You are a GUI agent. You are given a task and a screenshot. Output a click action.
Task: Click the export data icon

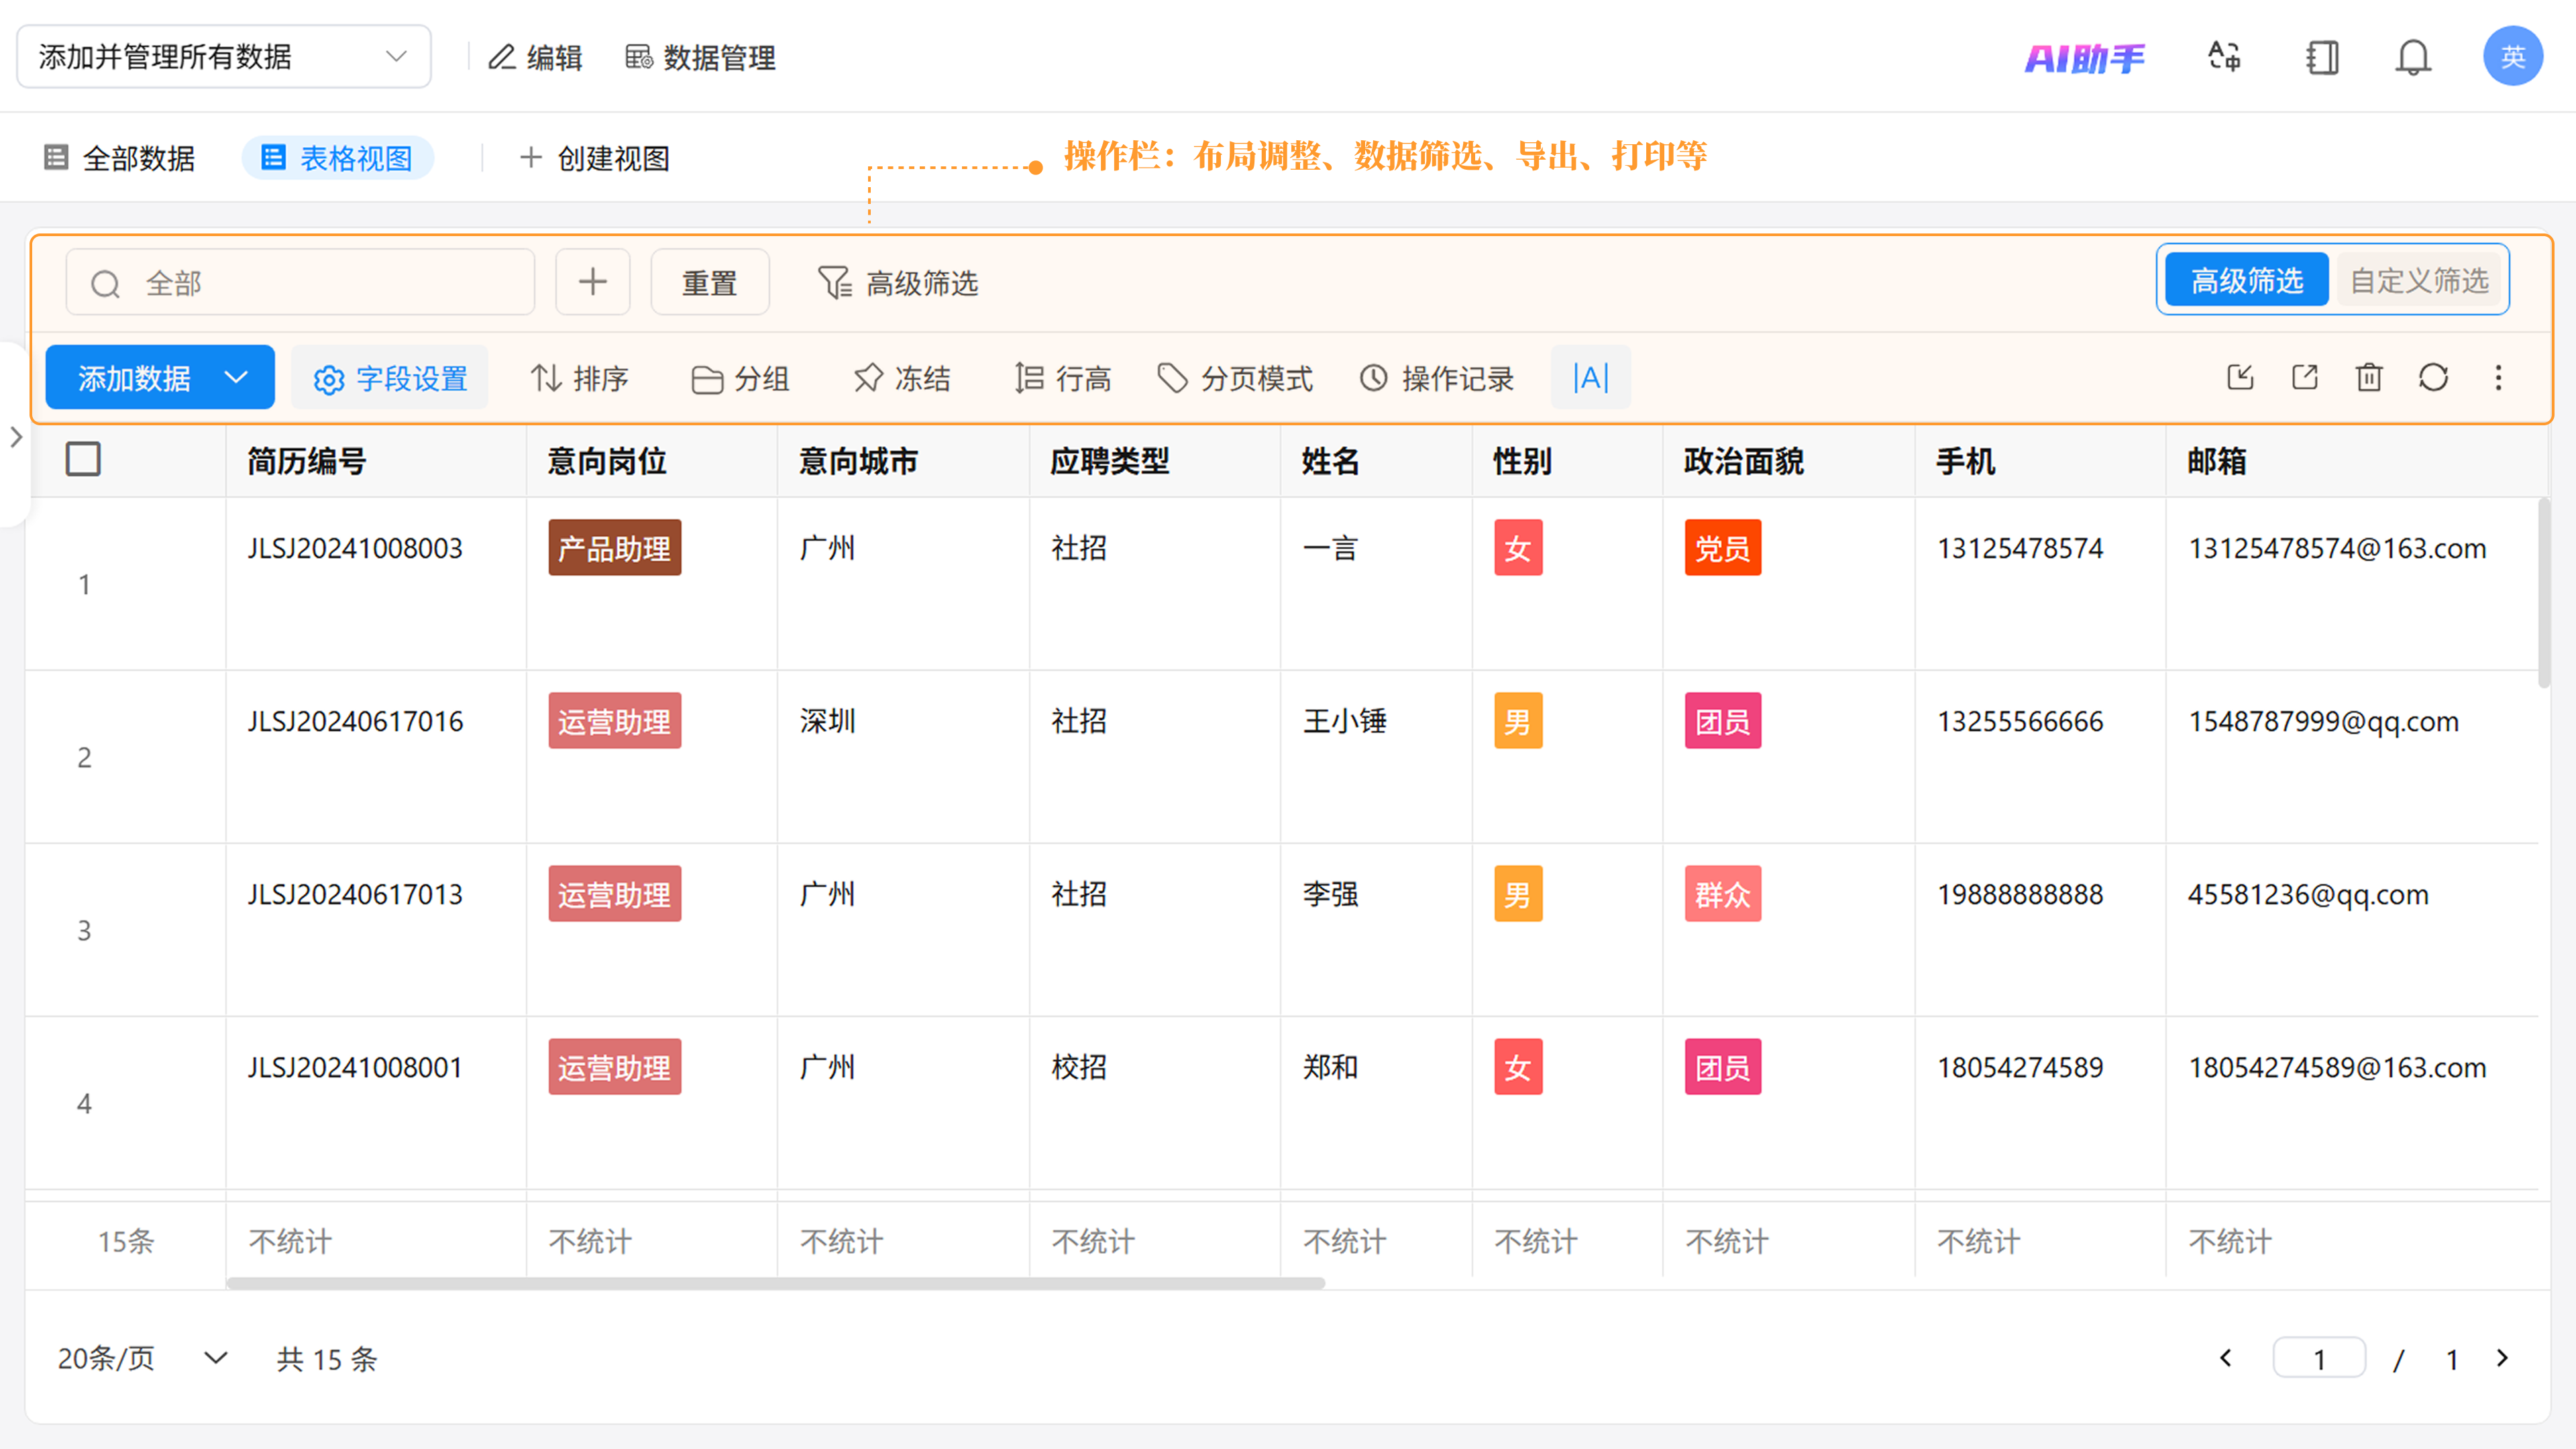(2305, 378)
